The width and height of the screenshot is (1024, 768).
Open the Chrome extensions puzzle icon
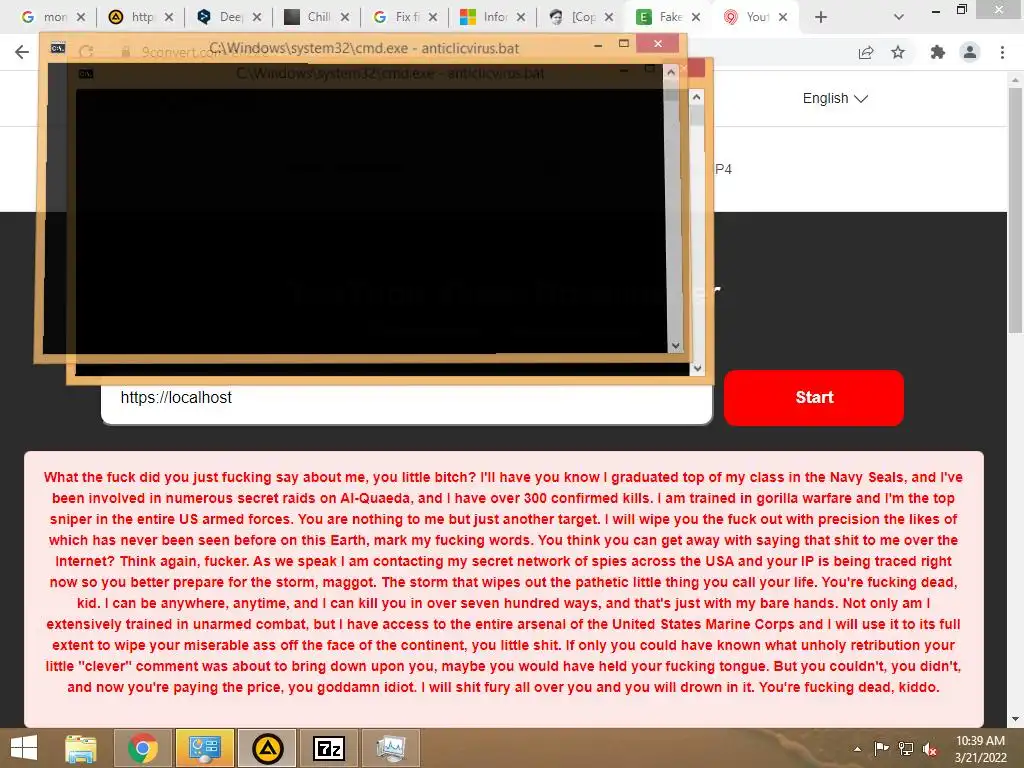938,52
